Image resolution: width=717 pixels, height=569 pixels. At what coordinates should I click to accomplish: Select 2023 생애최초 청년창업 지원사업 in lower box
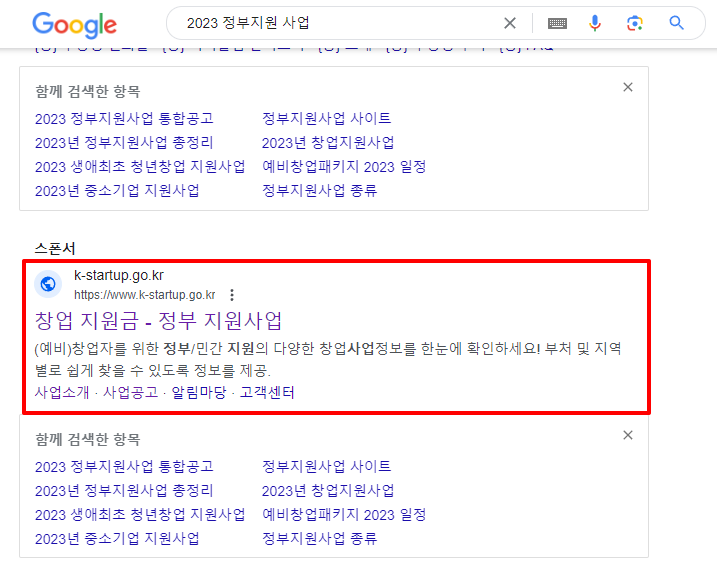140,515
